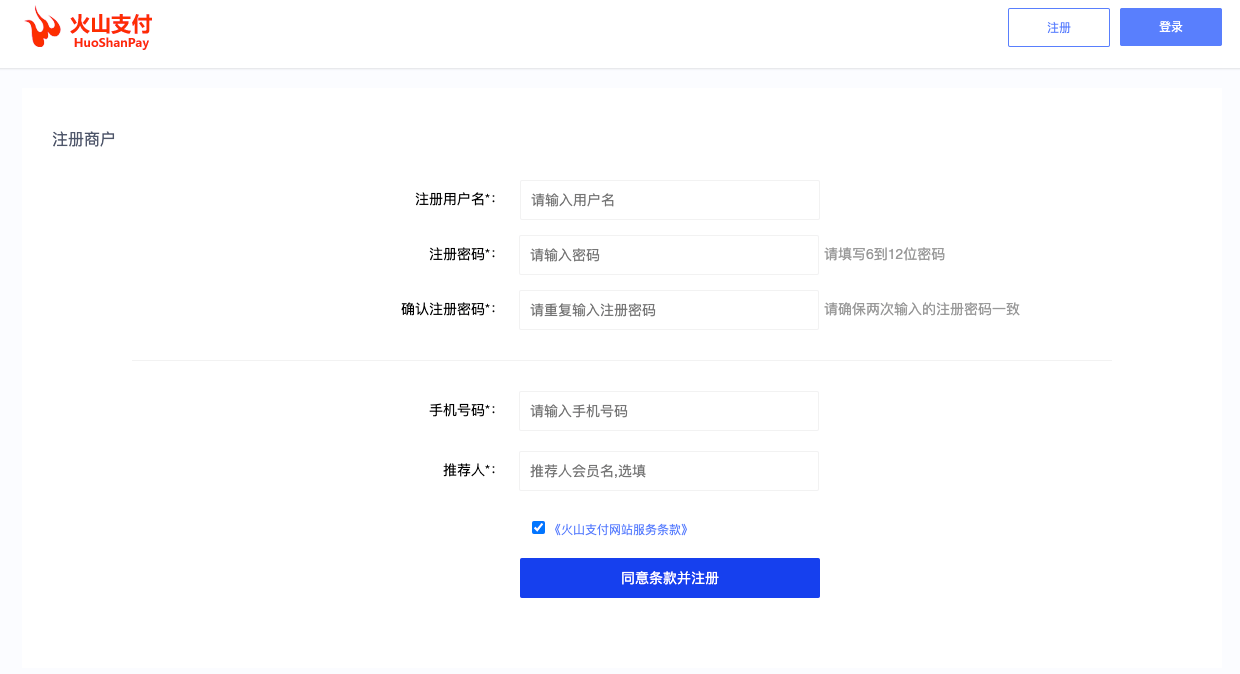Click the HuoShanPay logo text
The image size is (1240, 674).
point(110,27)
